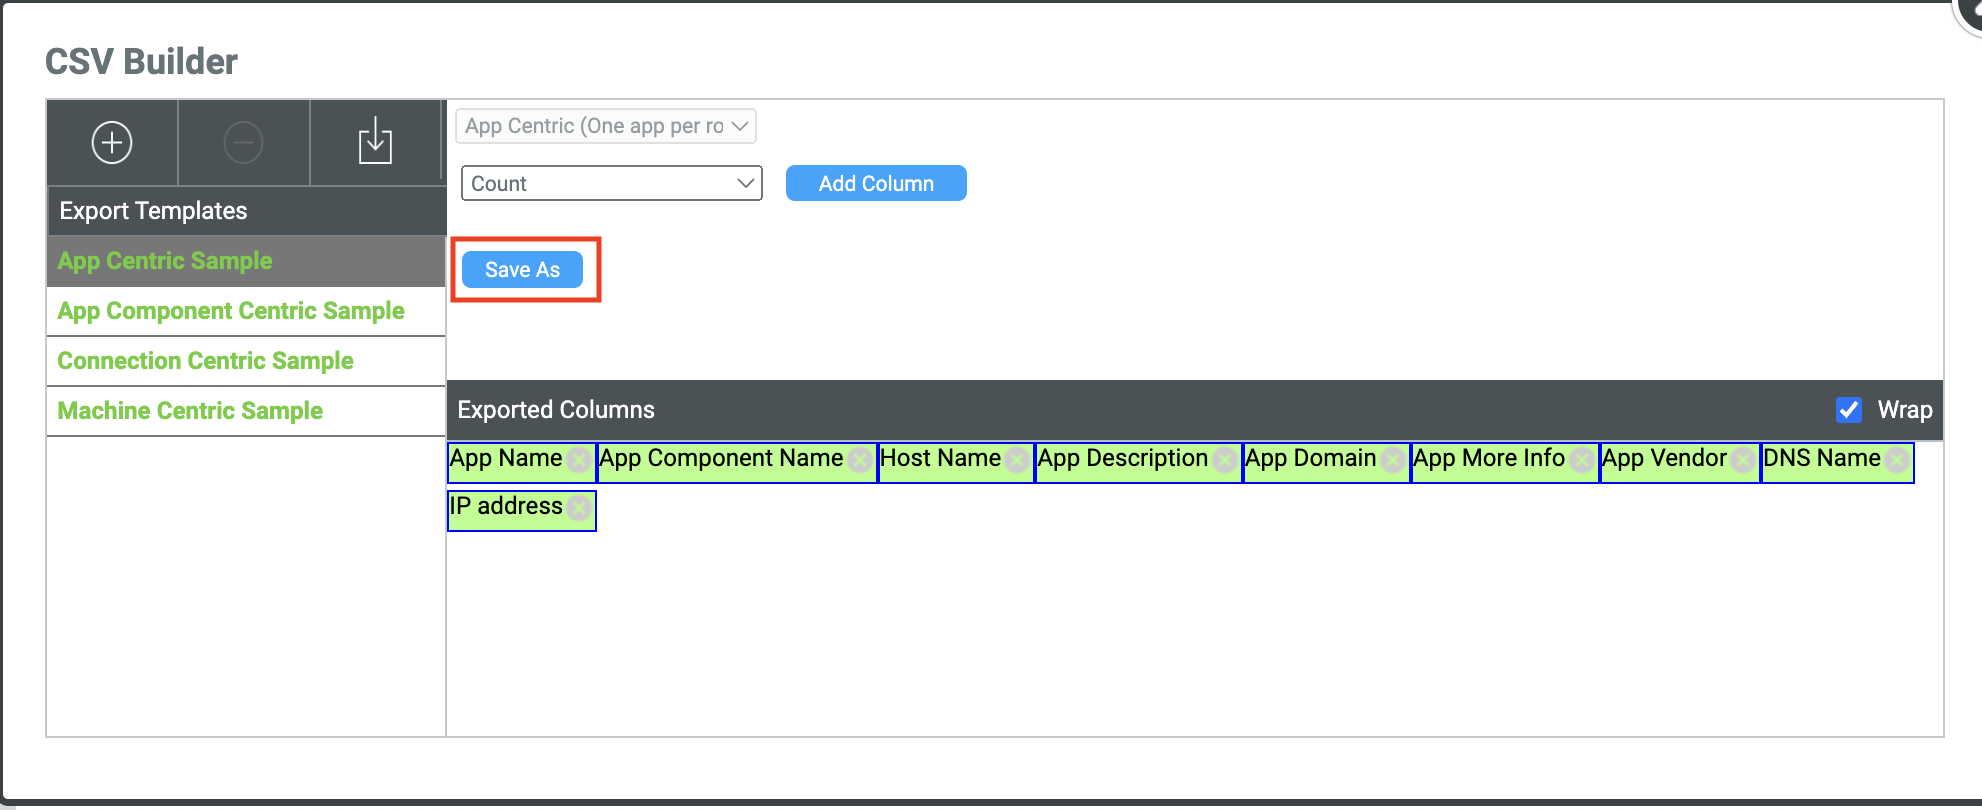Remove the App Name column chip
Image resolution: width=1982 pixels, height=810 pixels.
coord(578,460)
